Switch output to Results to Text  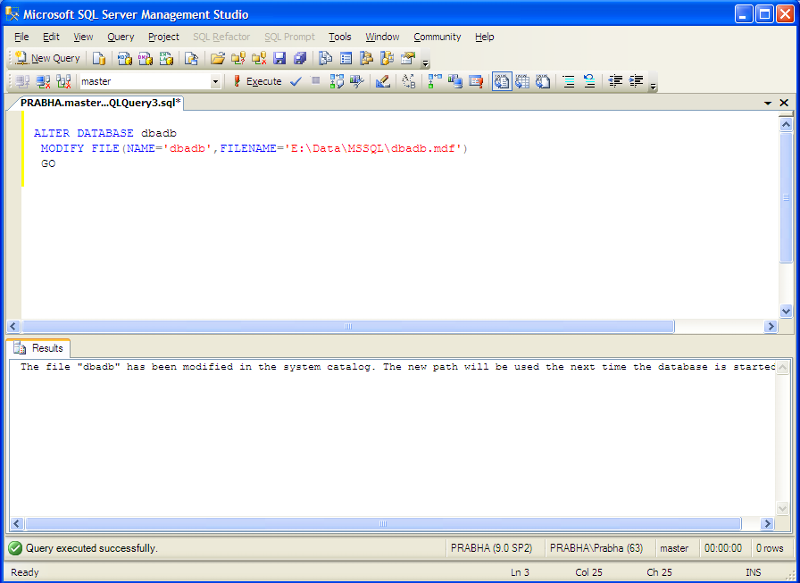[502, 81]
